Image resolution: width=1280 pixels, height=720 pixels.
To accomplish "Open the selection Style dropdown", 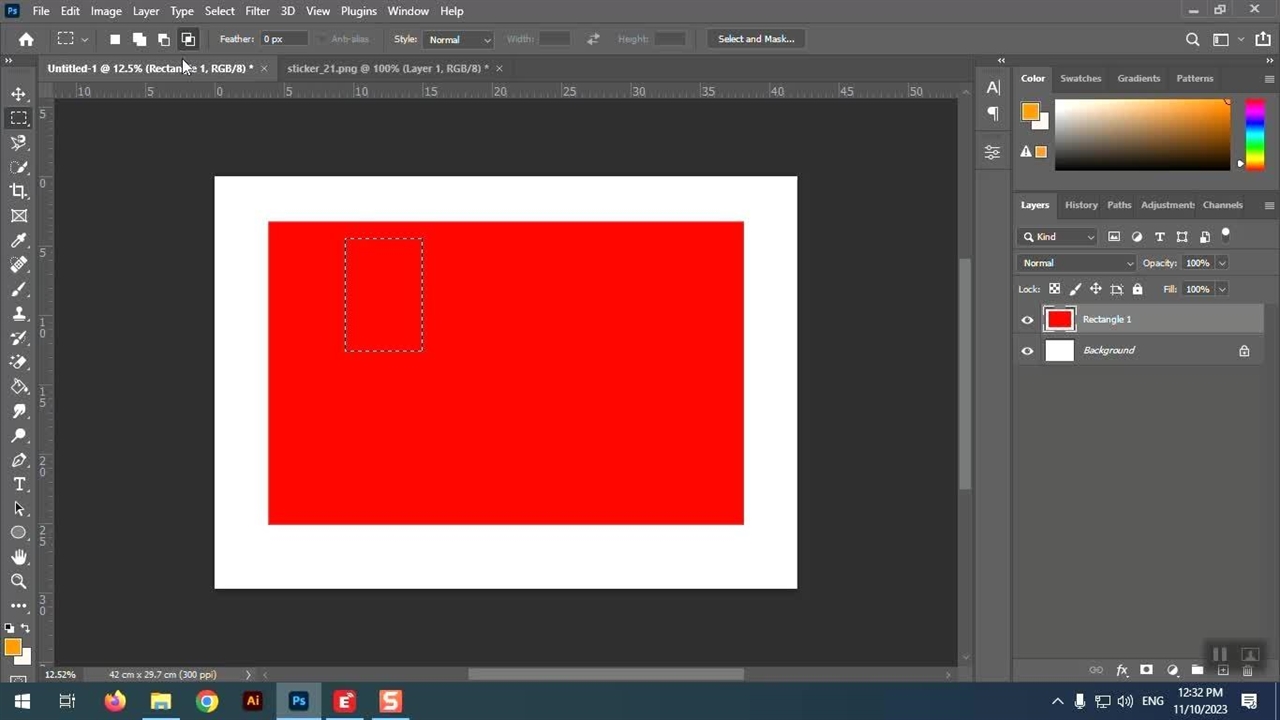I will click(x=458, y=40).
